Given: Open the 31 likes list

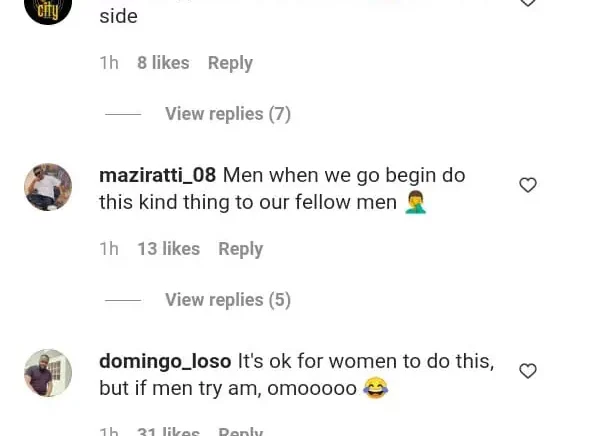Looking at the screenshot, I should coord(168,431).
